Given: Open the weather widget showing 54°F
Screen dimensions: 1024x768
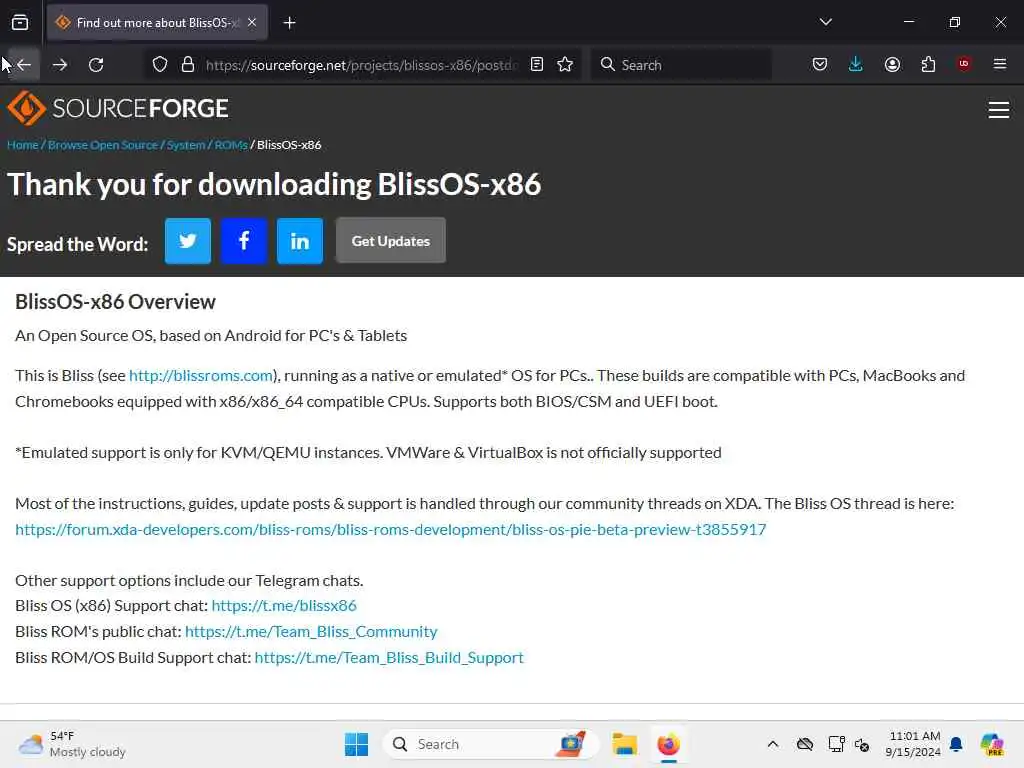Looking at the screenshot, I should coord(72,744).
